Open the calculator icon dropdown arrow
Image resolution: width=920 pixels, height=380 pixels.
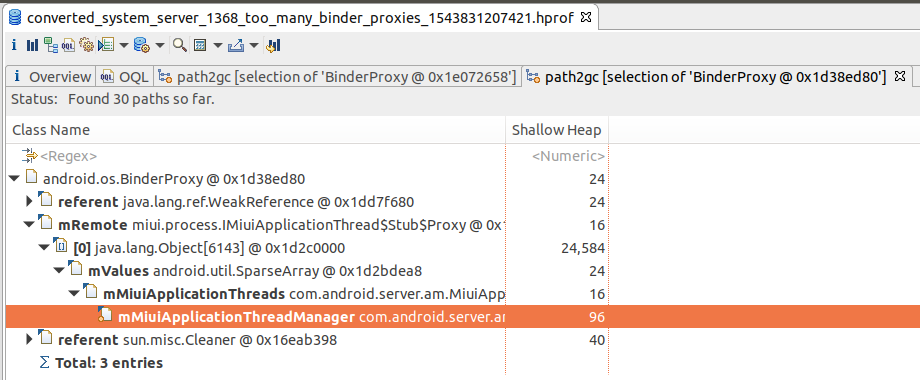pyautogui.click(x=218, y=46)
